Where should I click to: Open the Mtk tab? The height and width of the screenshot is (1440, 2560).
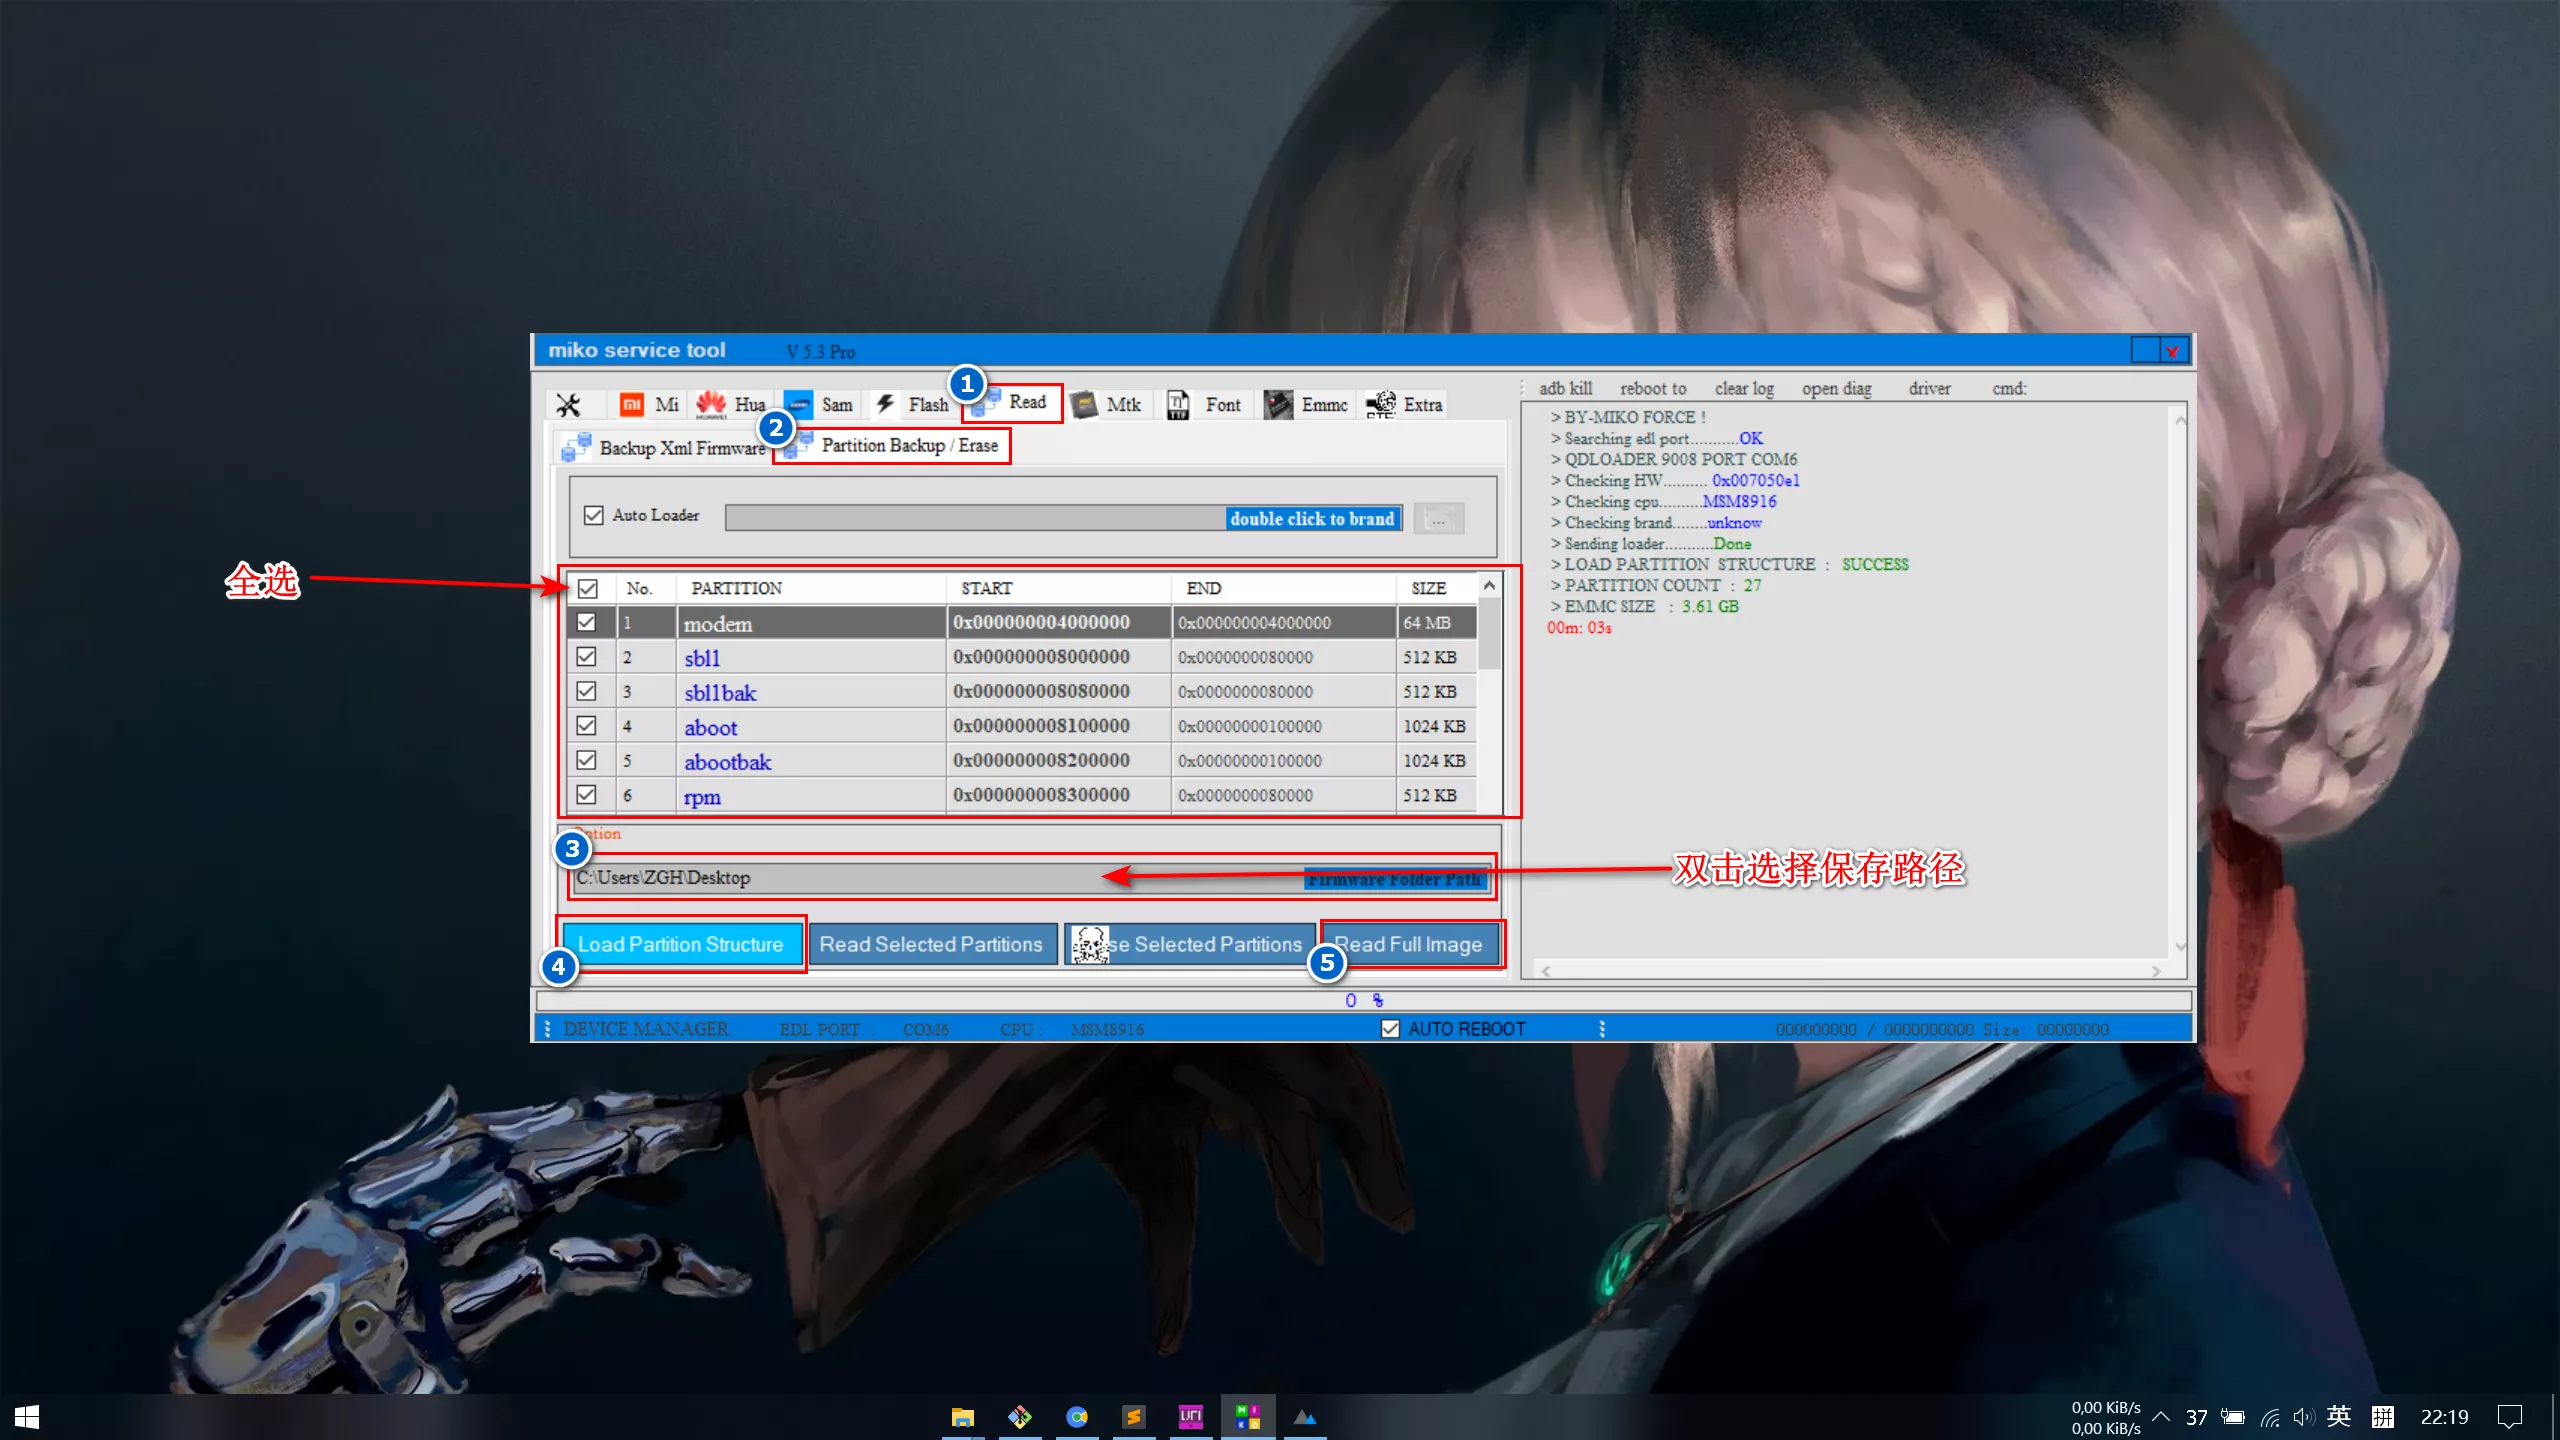(1106, 405)
